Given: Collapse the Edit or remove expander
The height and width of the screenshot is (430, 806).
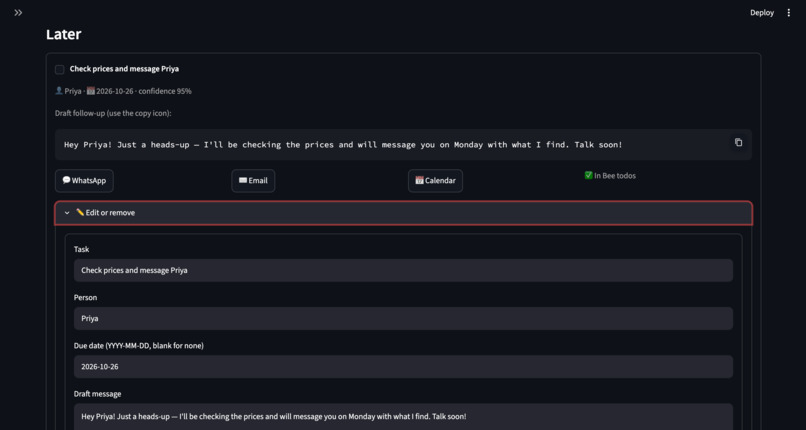Looking at the screenshot, I should (x=404, y=213).
